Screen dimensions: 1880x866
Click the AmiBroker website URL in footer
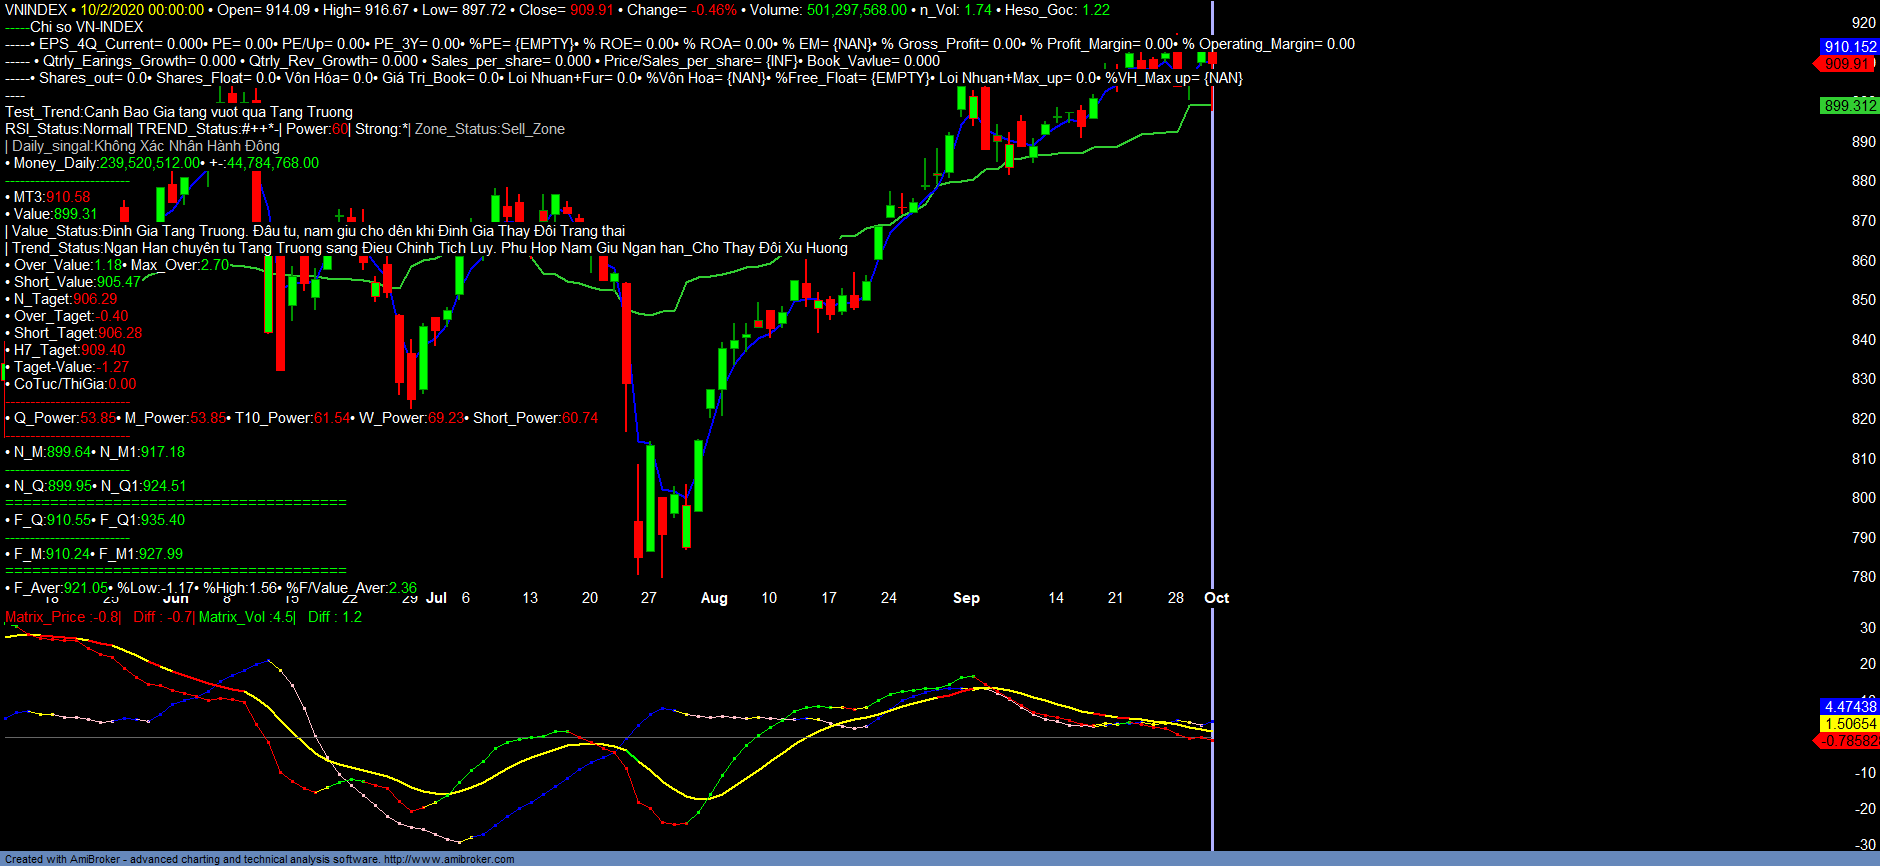449,859
